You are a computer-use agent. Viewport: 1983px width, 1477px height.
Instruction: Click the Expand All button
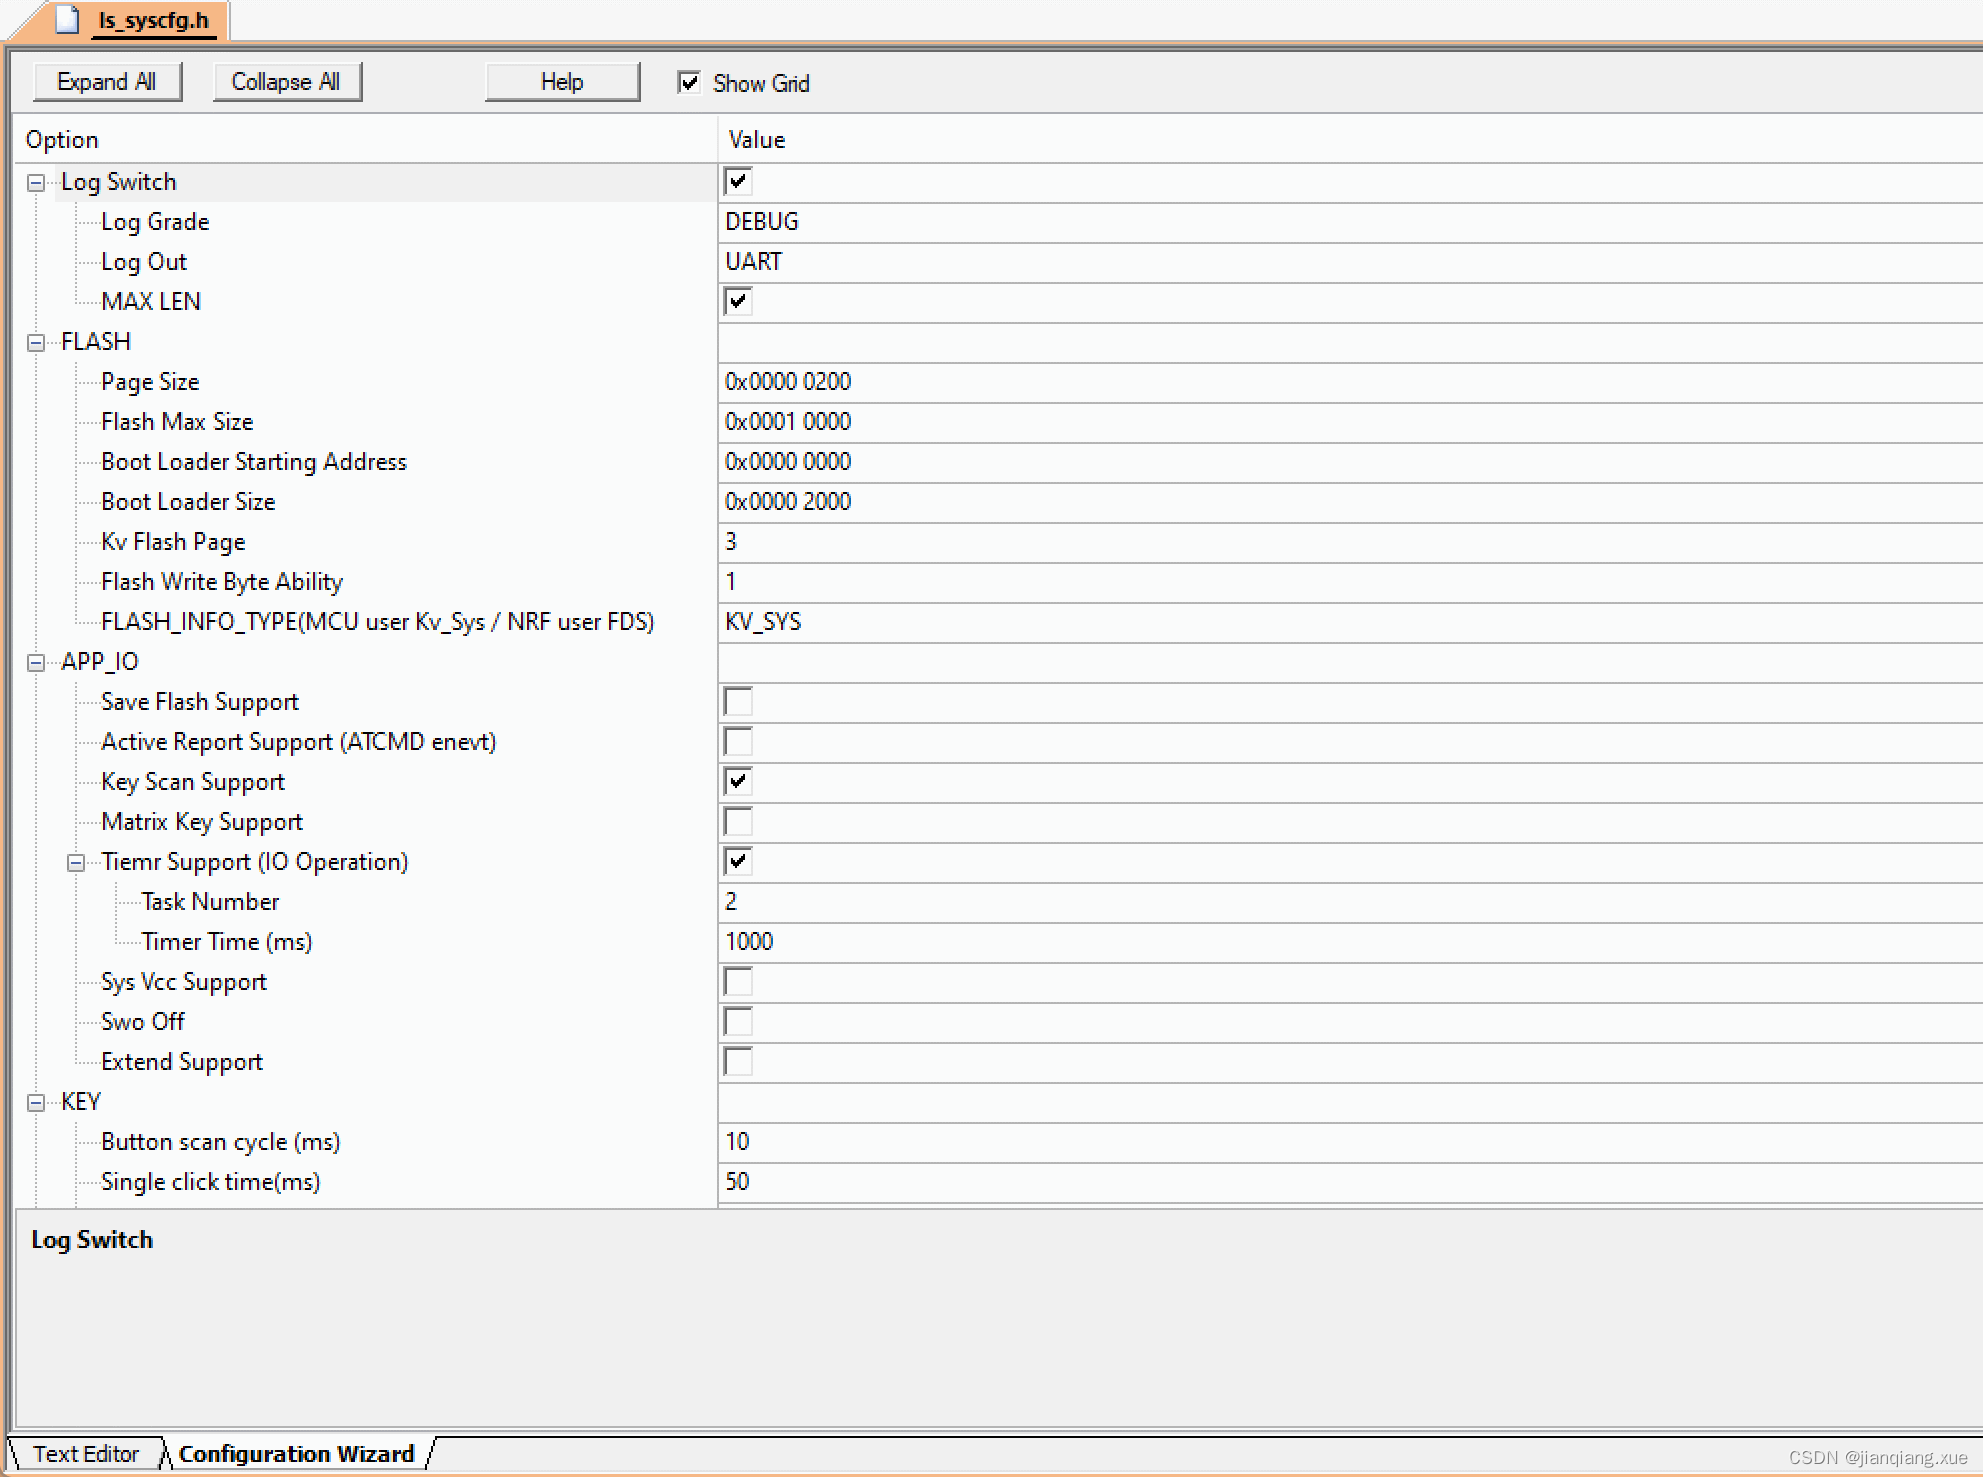tap(106, 82)
